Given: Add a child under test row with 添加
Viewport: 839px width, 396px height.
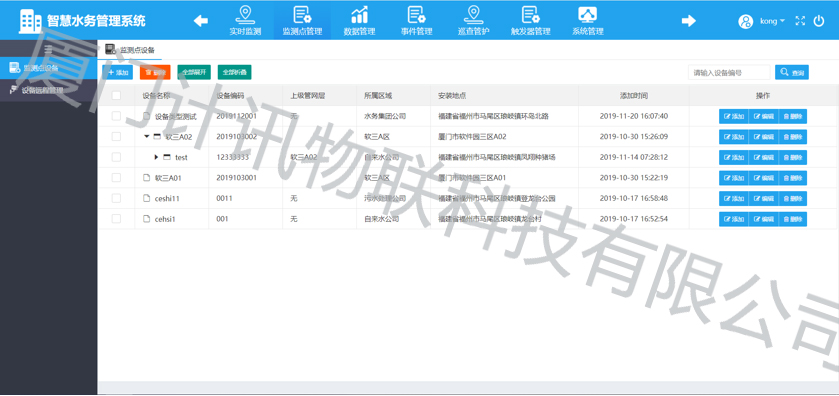Looking at the screenshot, I should tap(734, 157).
